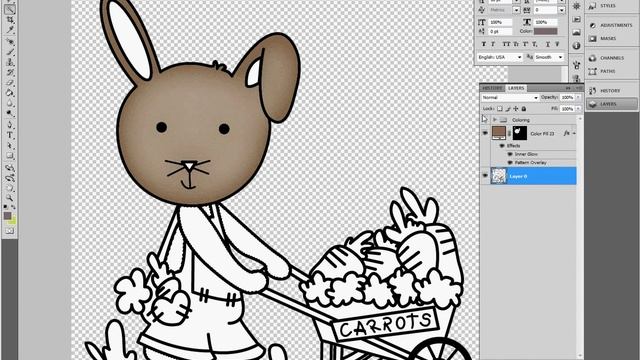The height and width of the screenshot is (360, 640).
Task: Select the Path Selection tool
Action: 10,145
